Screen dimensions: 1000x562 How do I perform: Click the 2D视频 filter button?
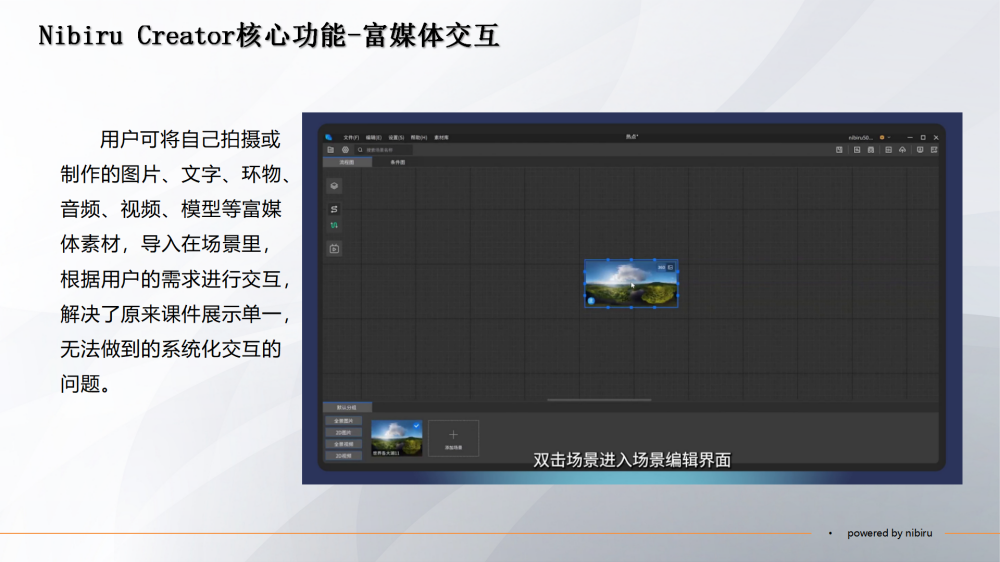click(x=344, y=455)
